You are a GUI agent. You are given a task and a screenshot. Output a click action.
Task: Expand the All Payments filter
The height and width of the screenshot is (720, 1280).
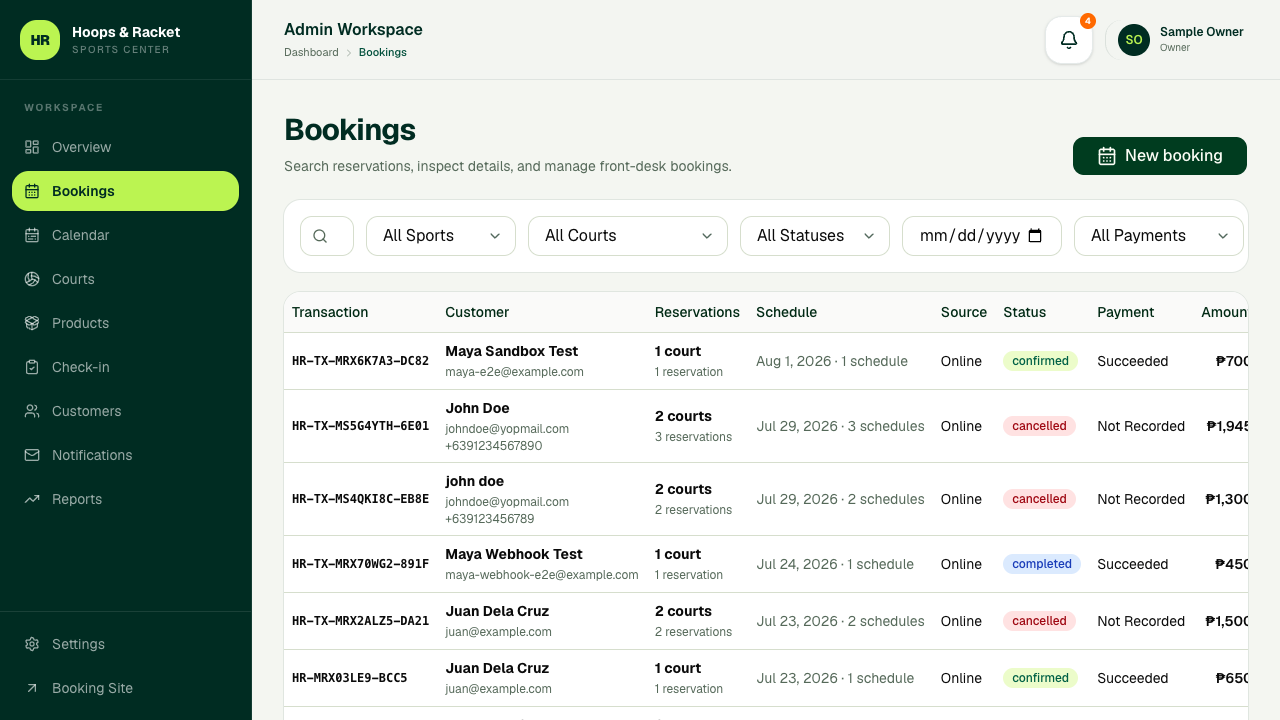point(1159,236)
